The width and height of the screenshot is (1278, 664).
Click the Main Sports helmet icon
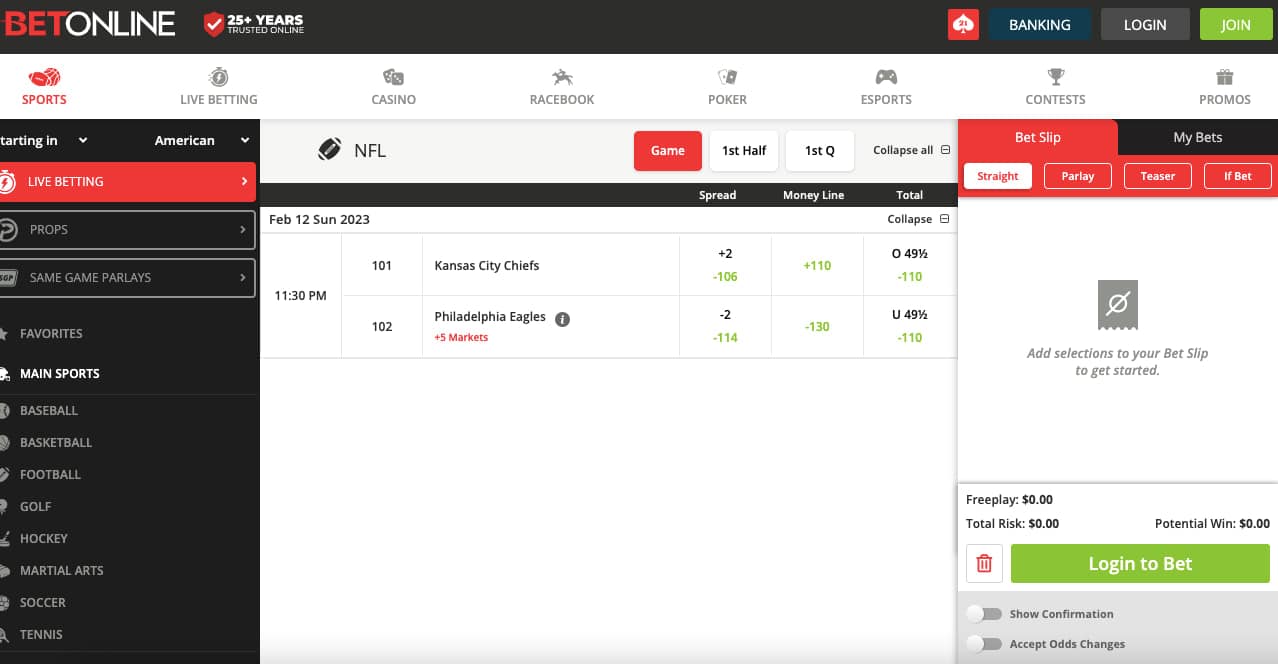(x=5, y=374)
